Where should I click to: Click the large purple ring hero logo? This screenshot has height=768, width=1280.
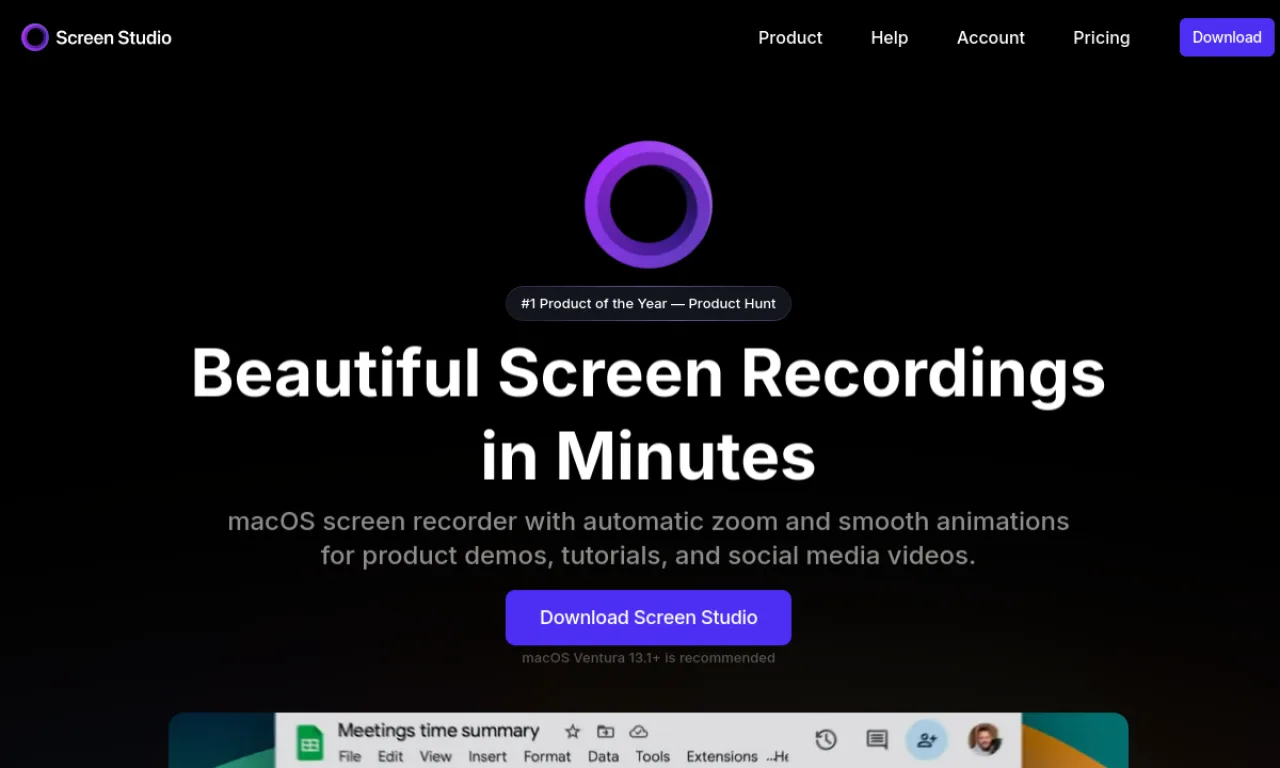[648, 204]
